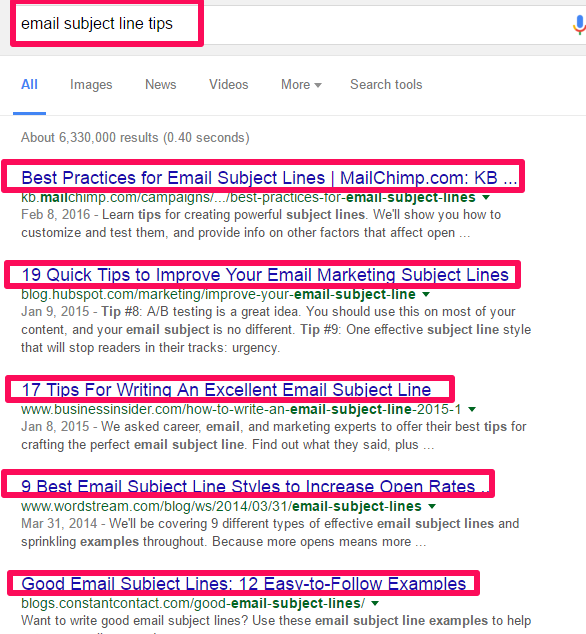The image size is (586, 634).
Task: Click the kb.mailchimp.com green URL text
Action: coord(248,197)
